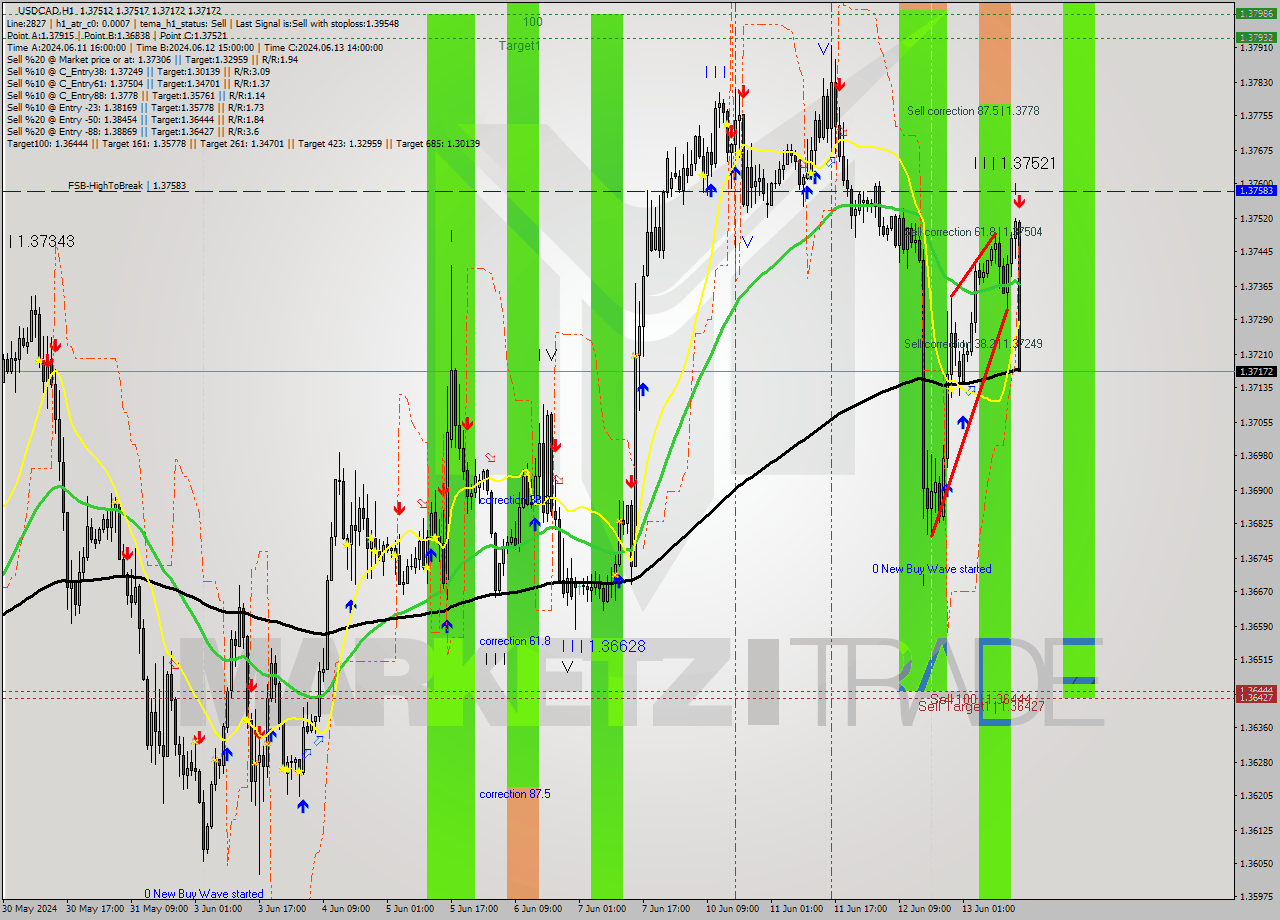Click the '13 Jun 01:00' time axis label
This screenshot has height=920, width=1280.
(989, 909)
